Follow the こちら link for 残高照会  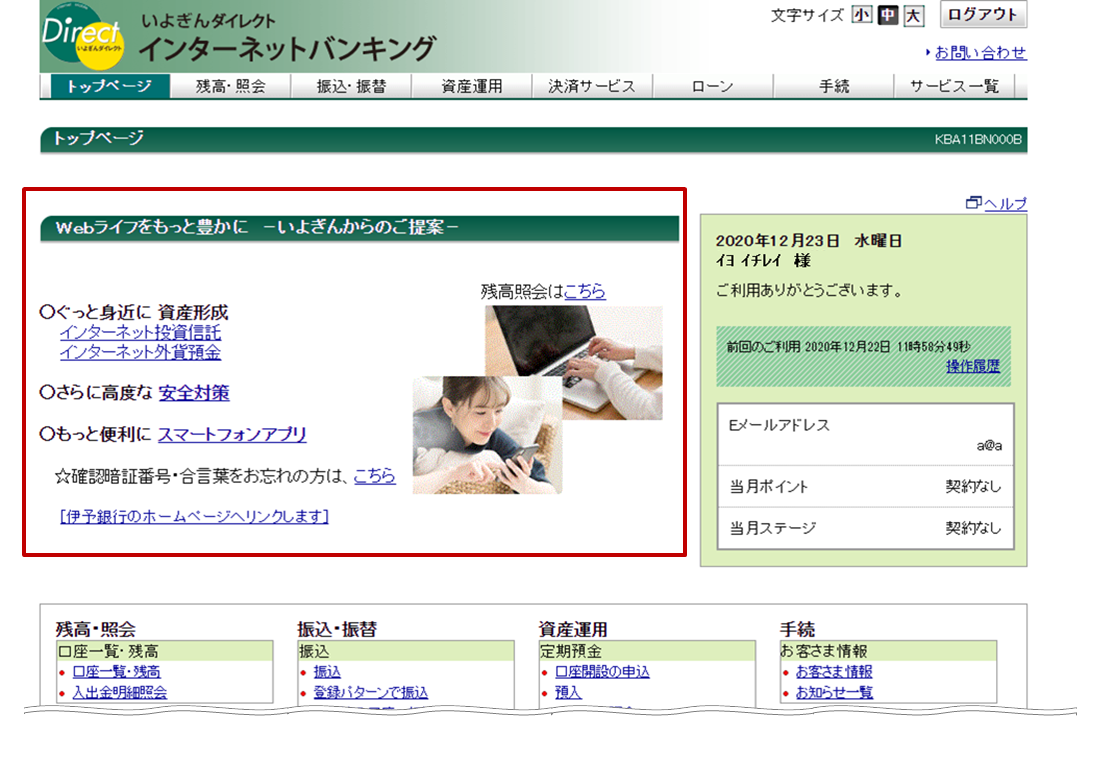tap(585, 291)
